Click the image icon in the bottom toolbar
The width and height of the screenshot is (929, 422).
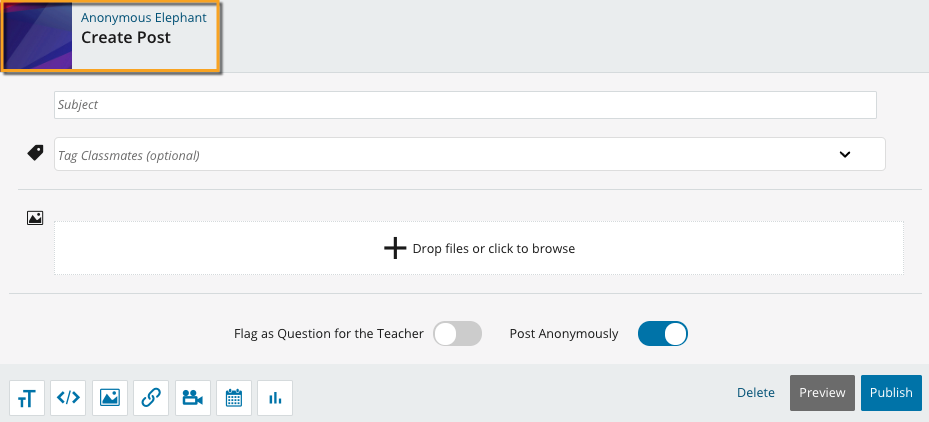click(110, 397)
